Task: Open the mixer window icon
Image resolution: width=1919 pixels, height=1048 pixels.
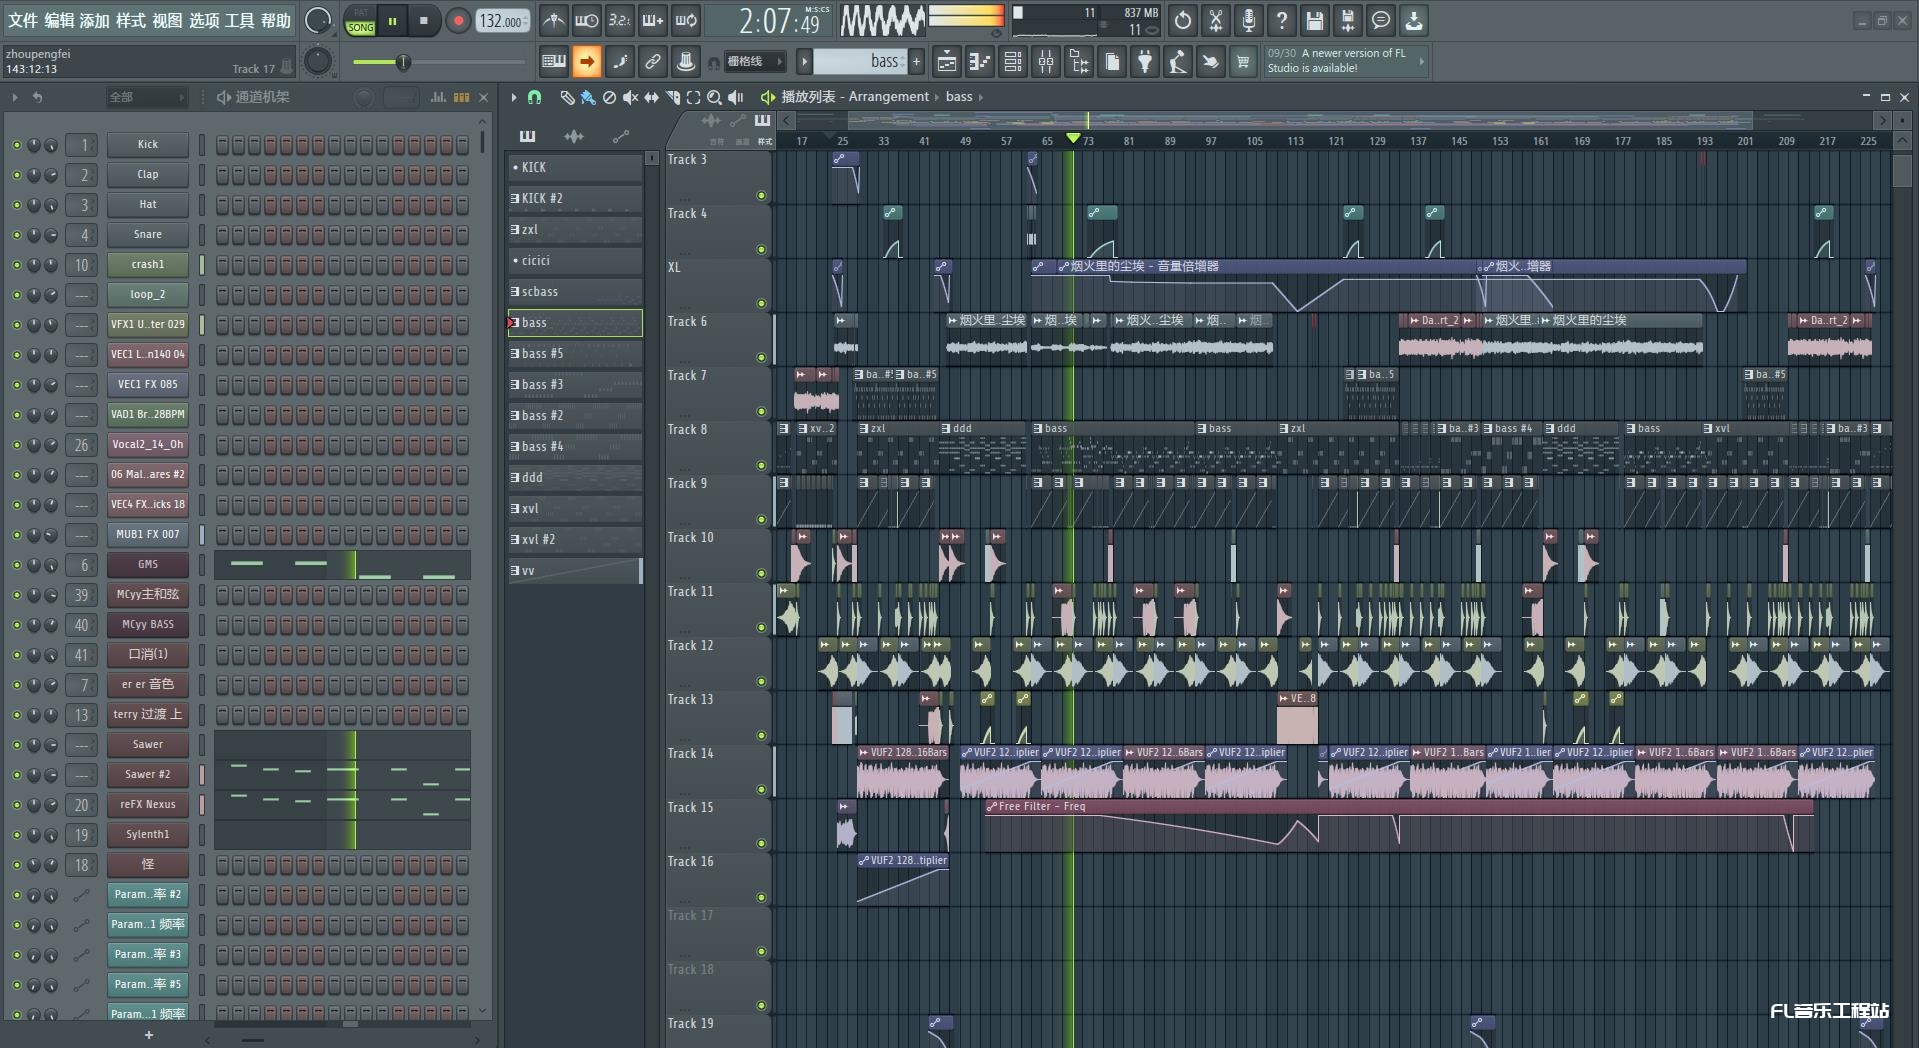Action: [1045, 62]
